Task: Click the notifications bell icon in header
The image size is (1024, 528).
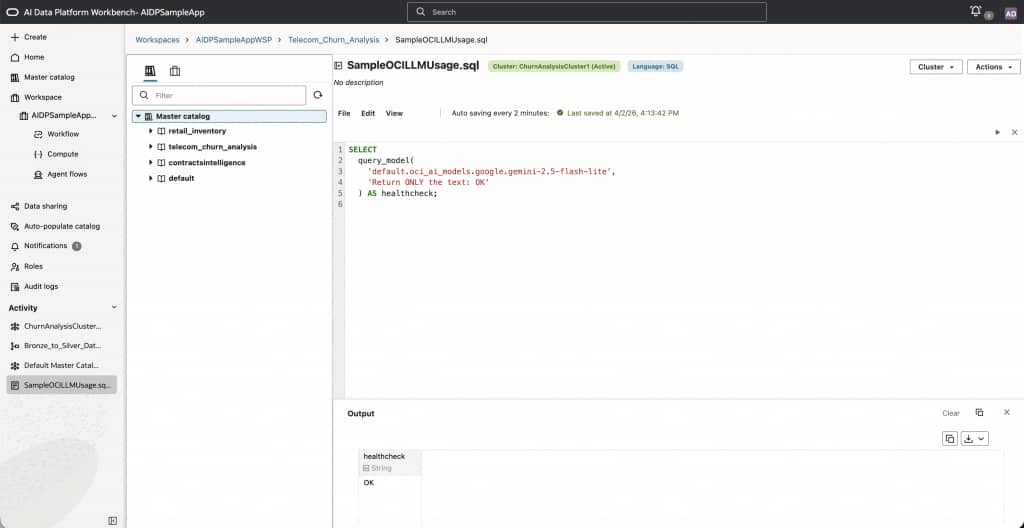Action: (x=976, y=11)
